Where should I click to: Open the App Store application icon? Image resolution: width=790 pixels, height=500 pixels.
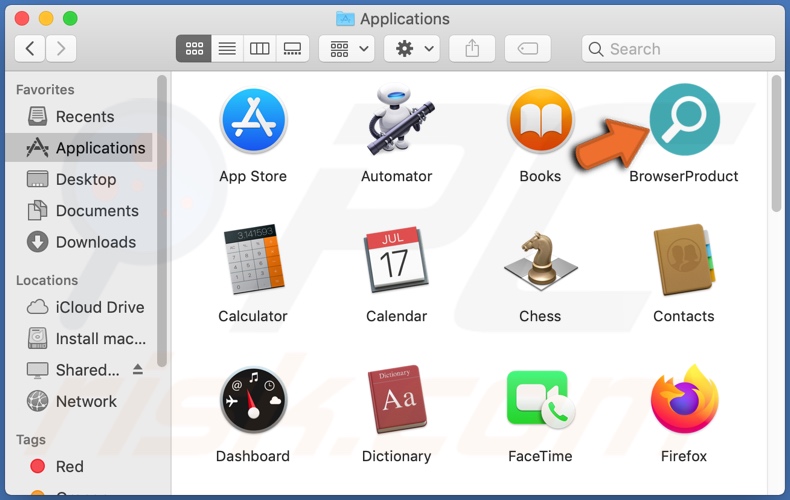click(x=253, y=120)
